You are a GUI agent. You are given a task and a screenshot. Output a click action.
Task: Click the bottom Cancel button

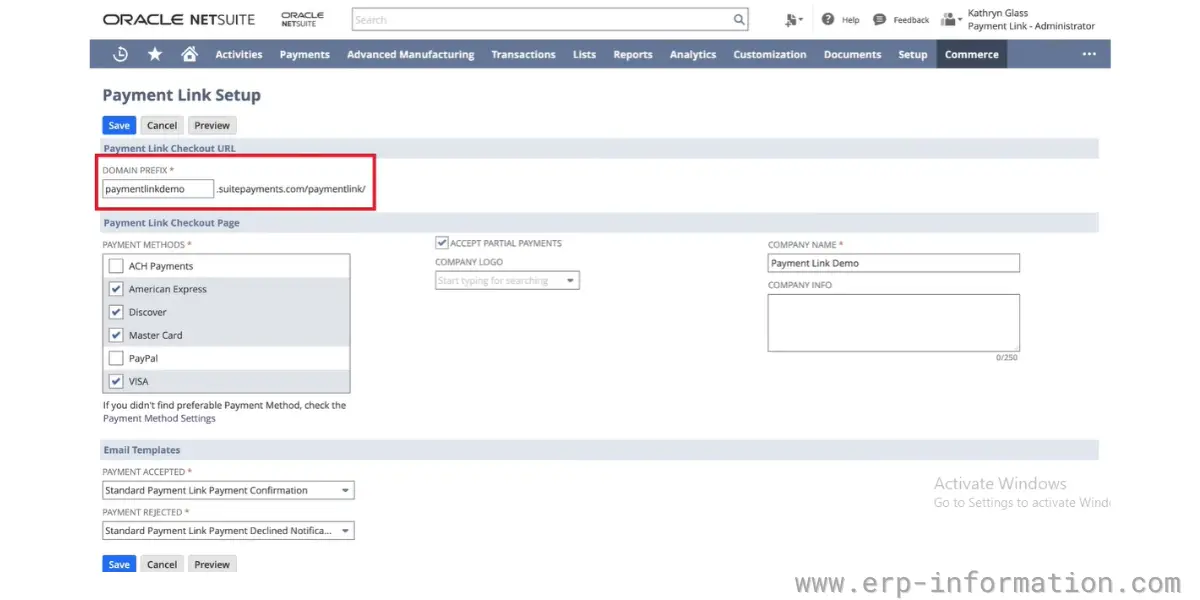pyautogui.click(x=162, y=564)
